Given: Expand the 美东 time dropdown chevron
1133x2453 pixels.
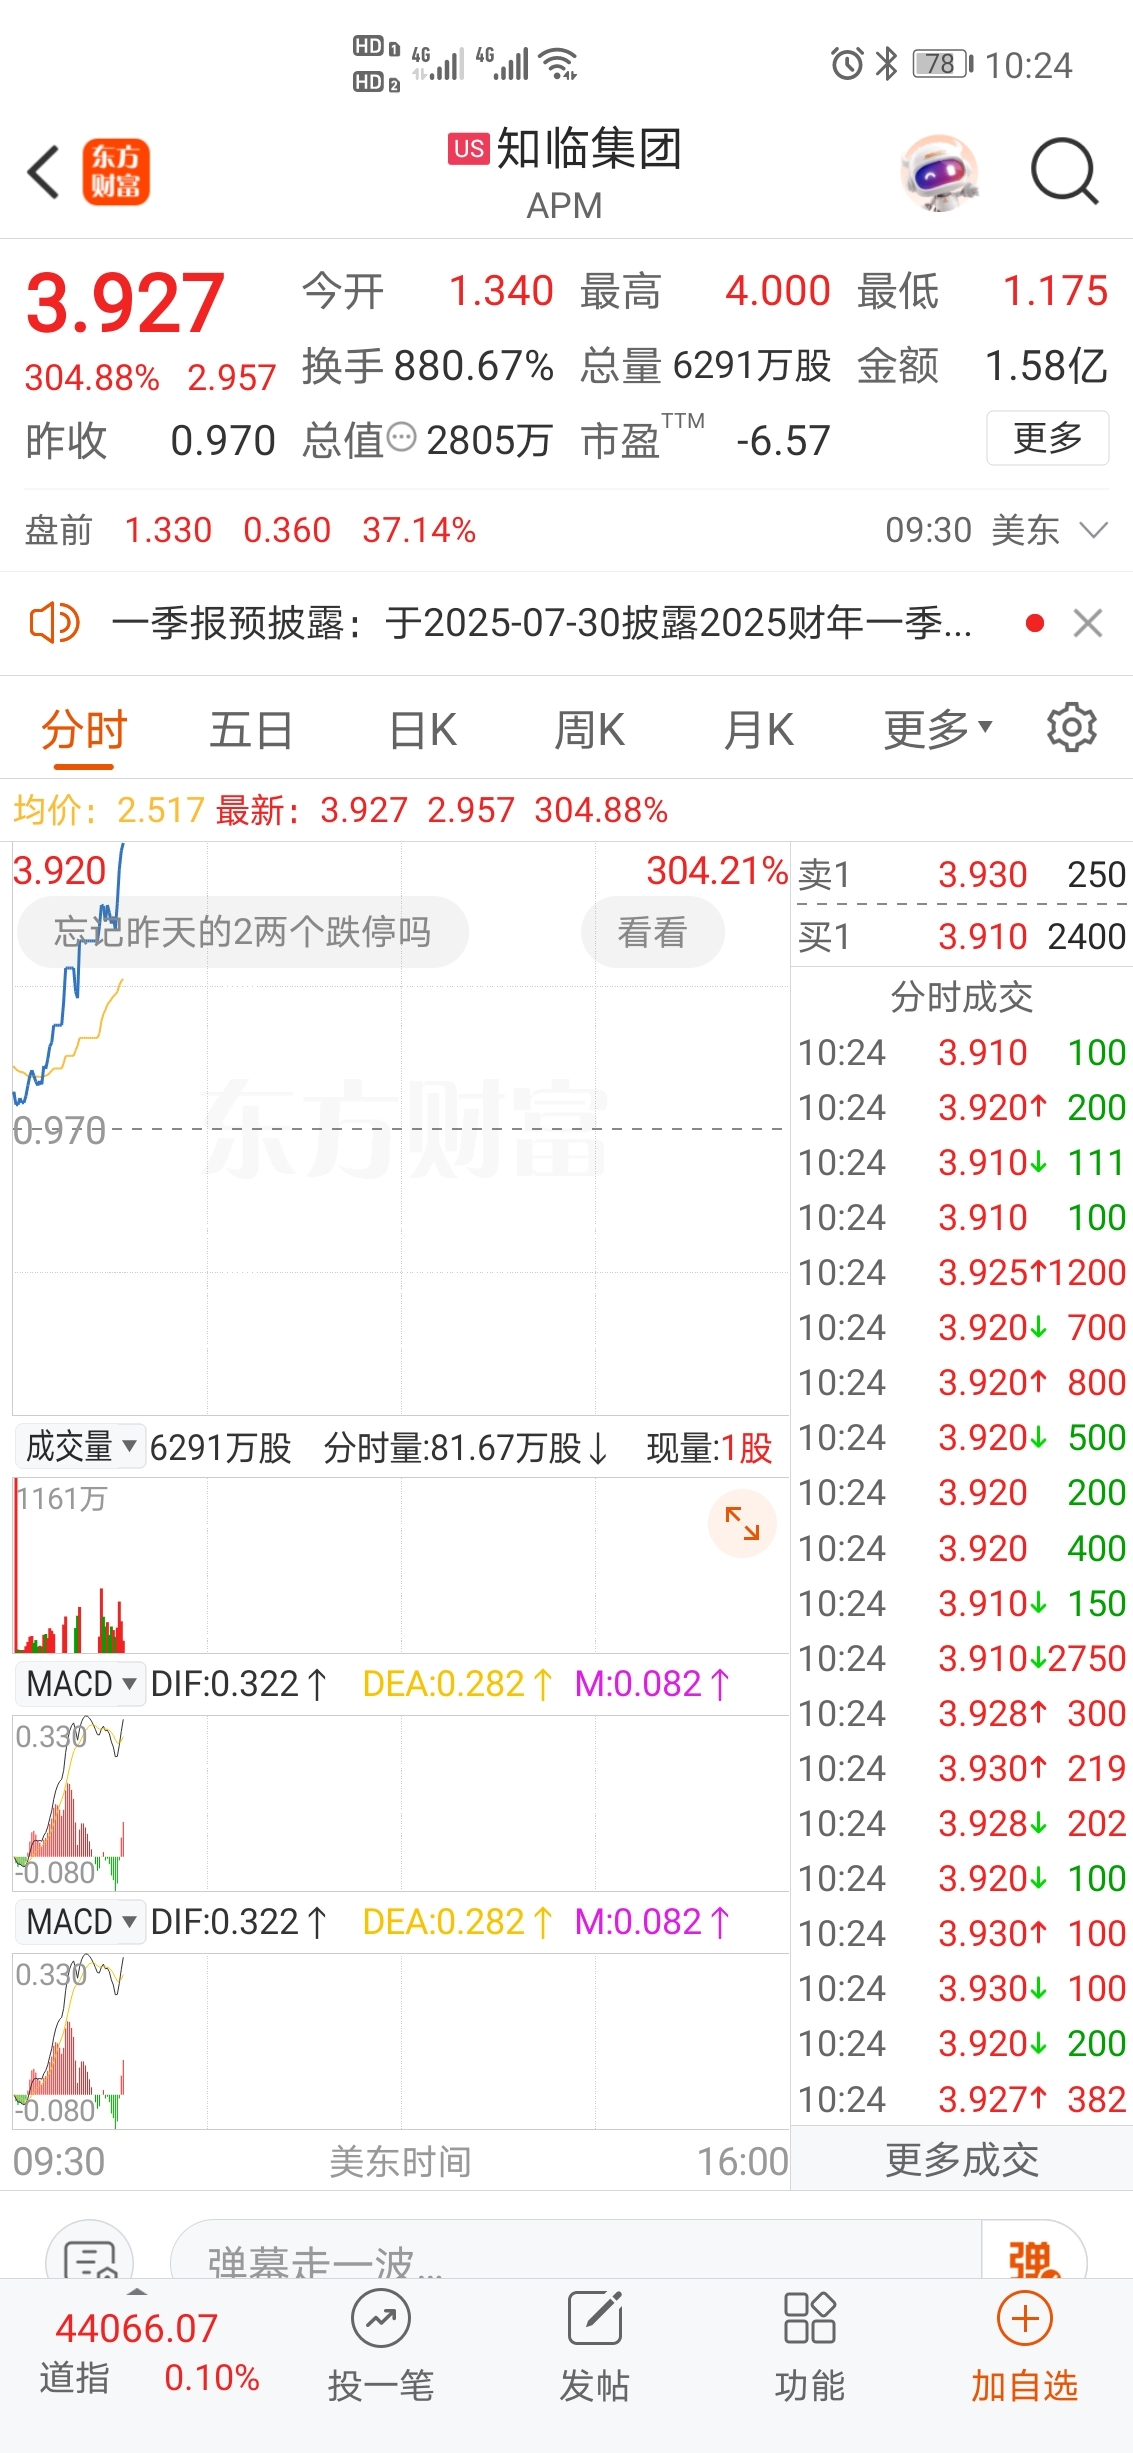Looking at the screenshot, I should click(x=1094, y=530).
